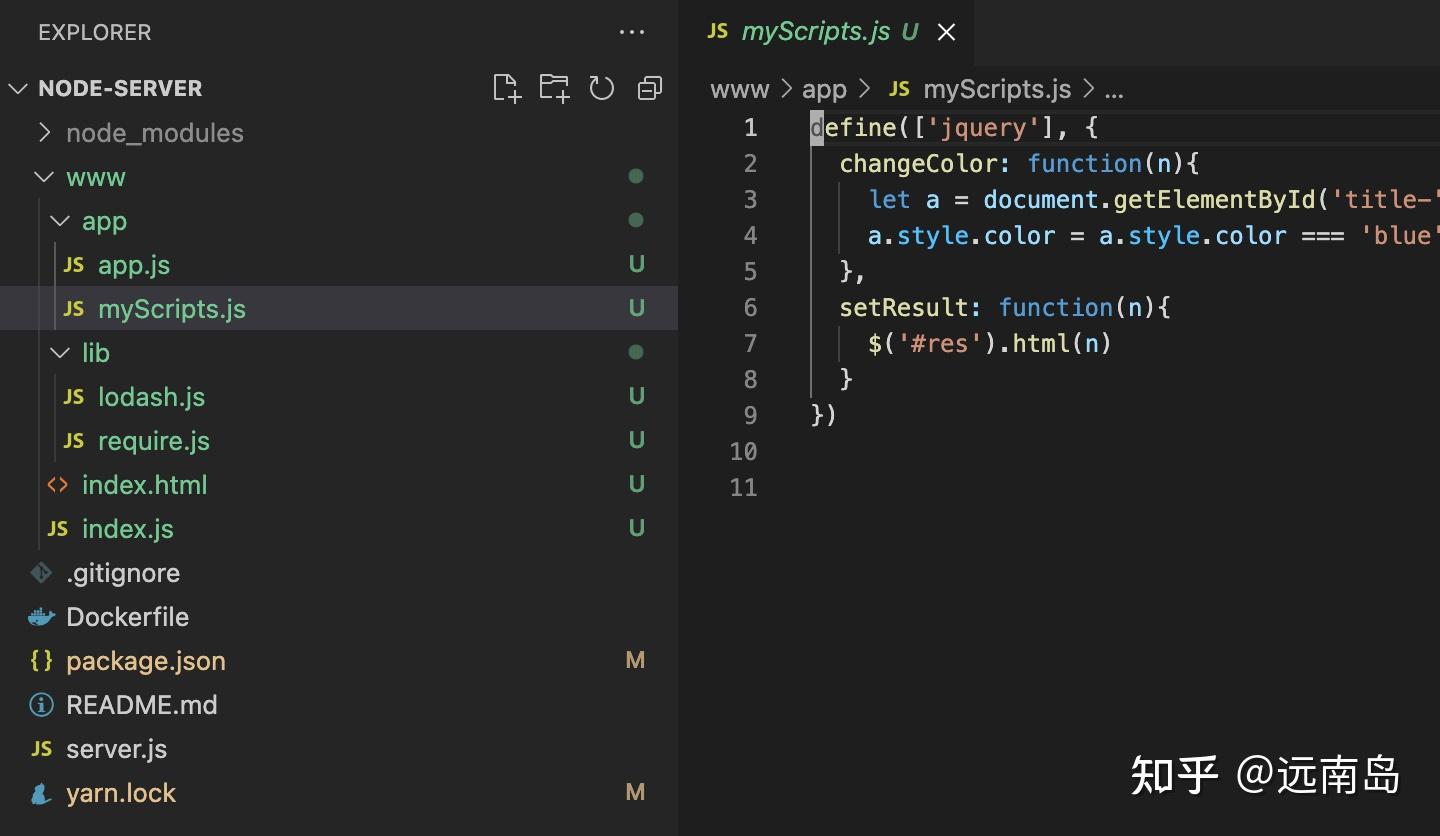Click the app breadcrumb segment

(824, 89)
